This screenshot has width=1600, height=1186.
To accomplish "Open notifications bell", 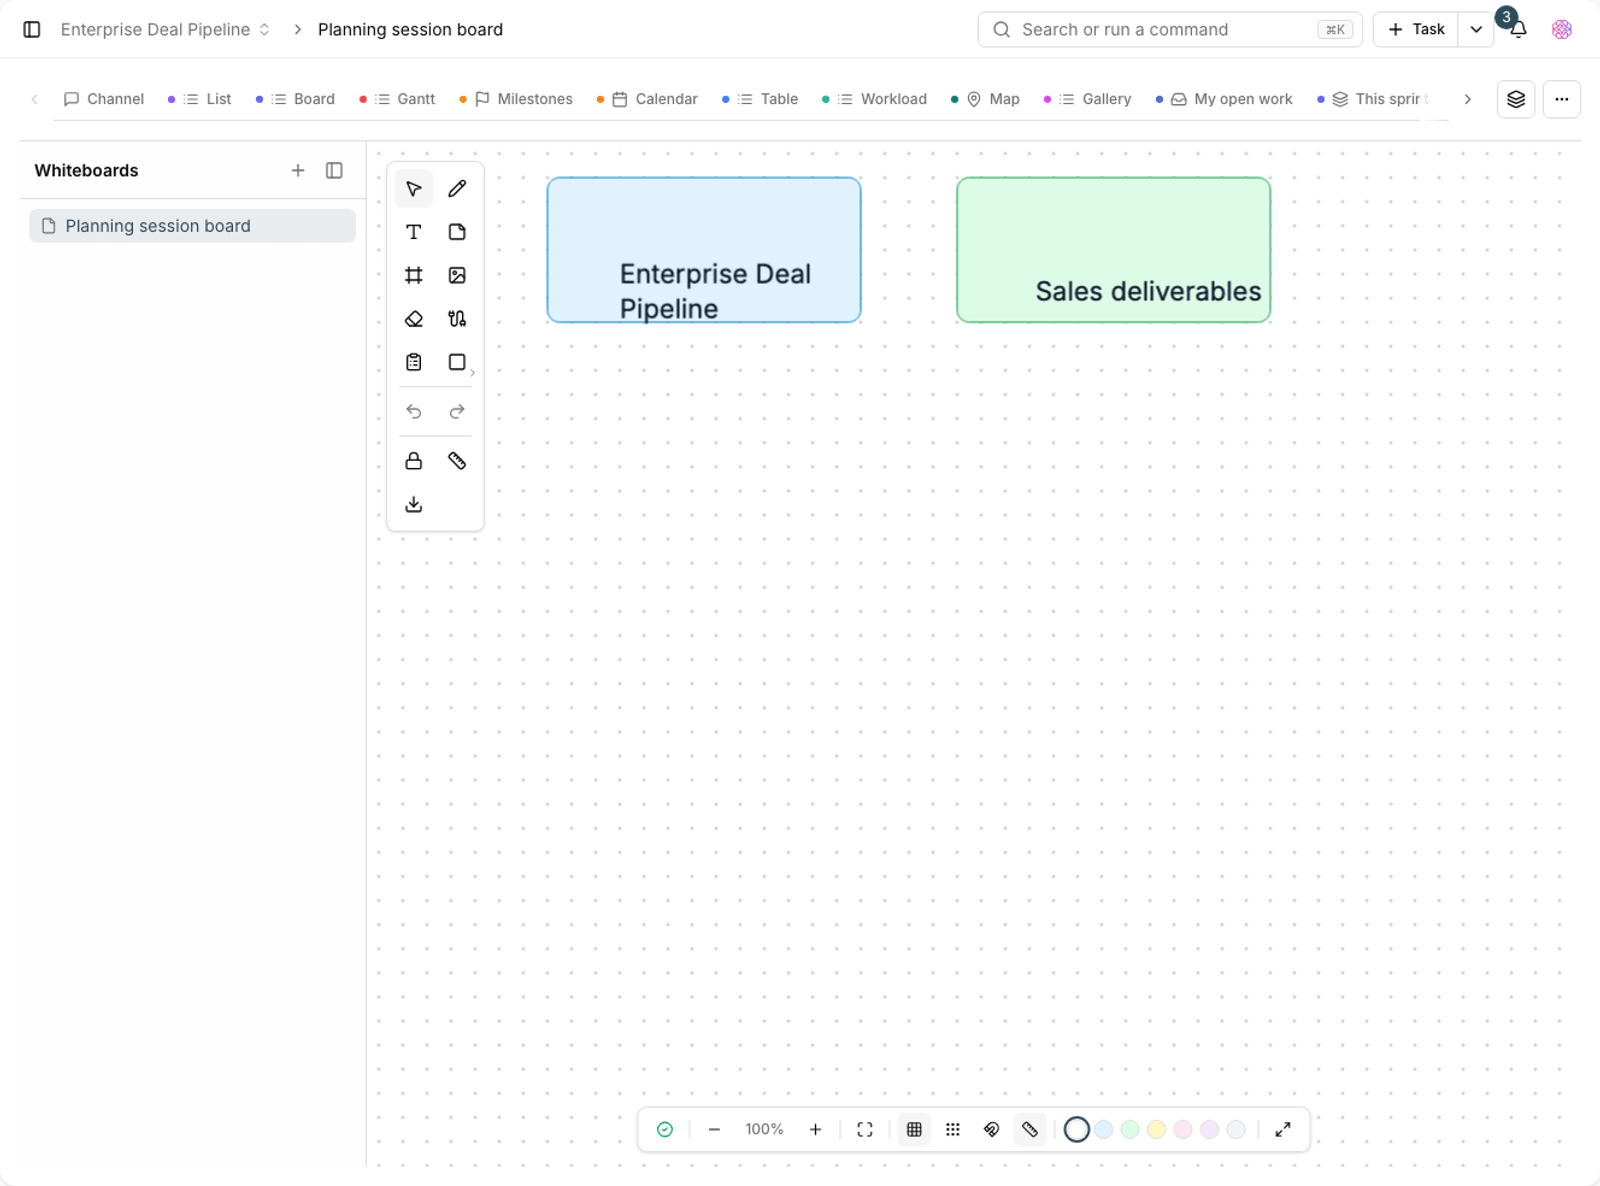I will pyautogui.click(x=1518, y=30).
